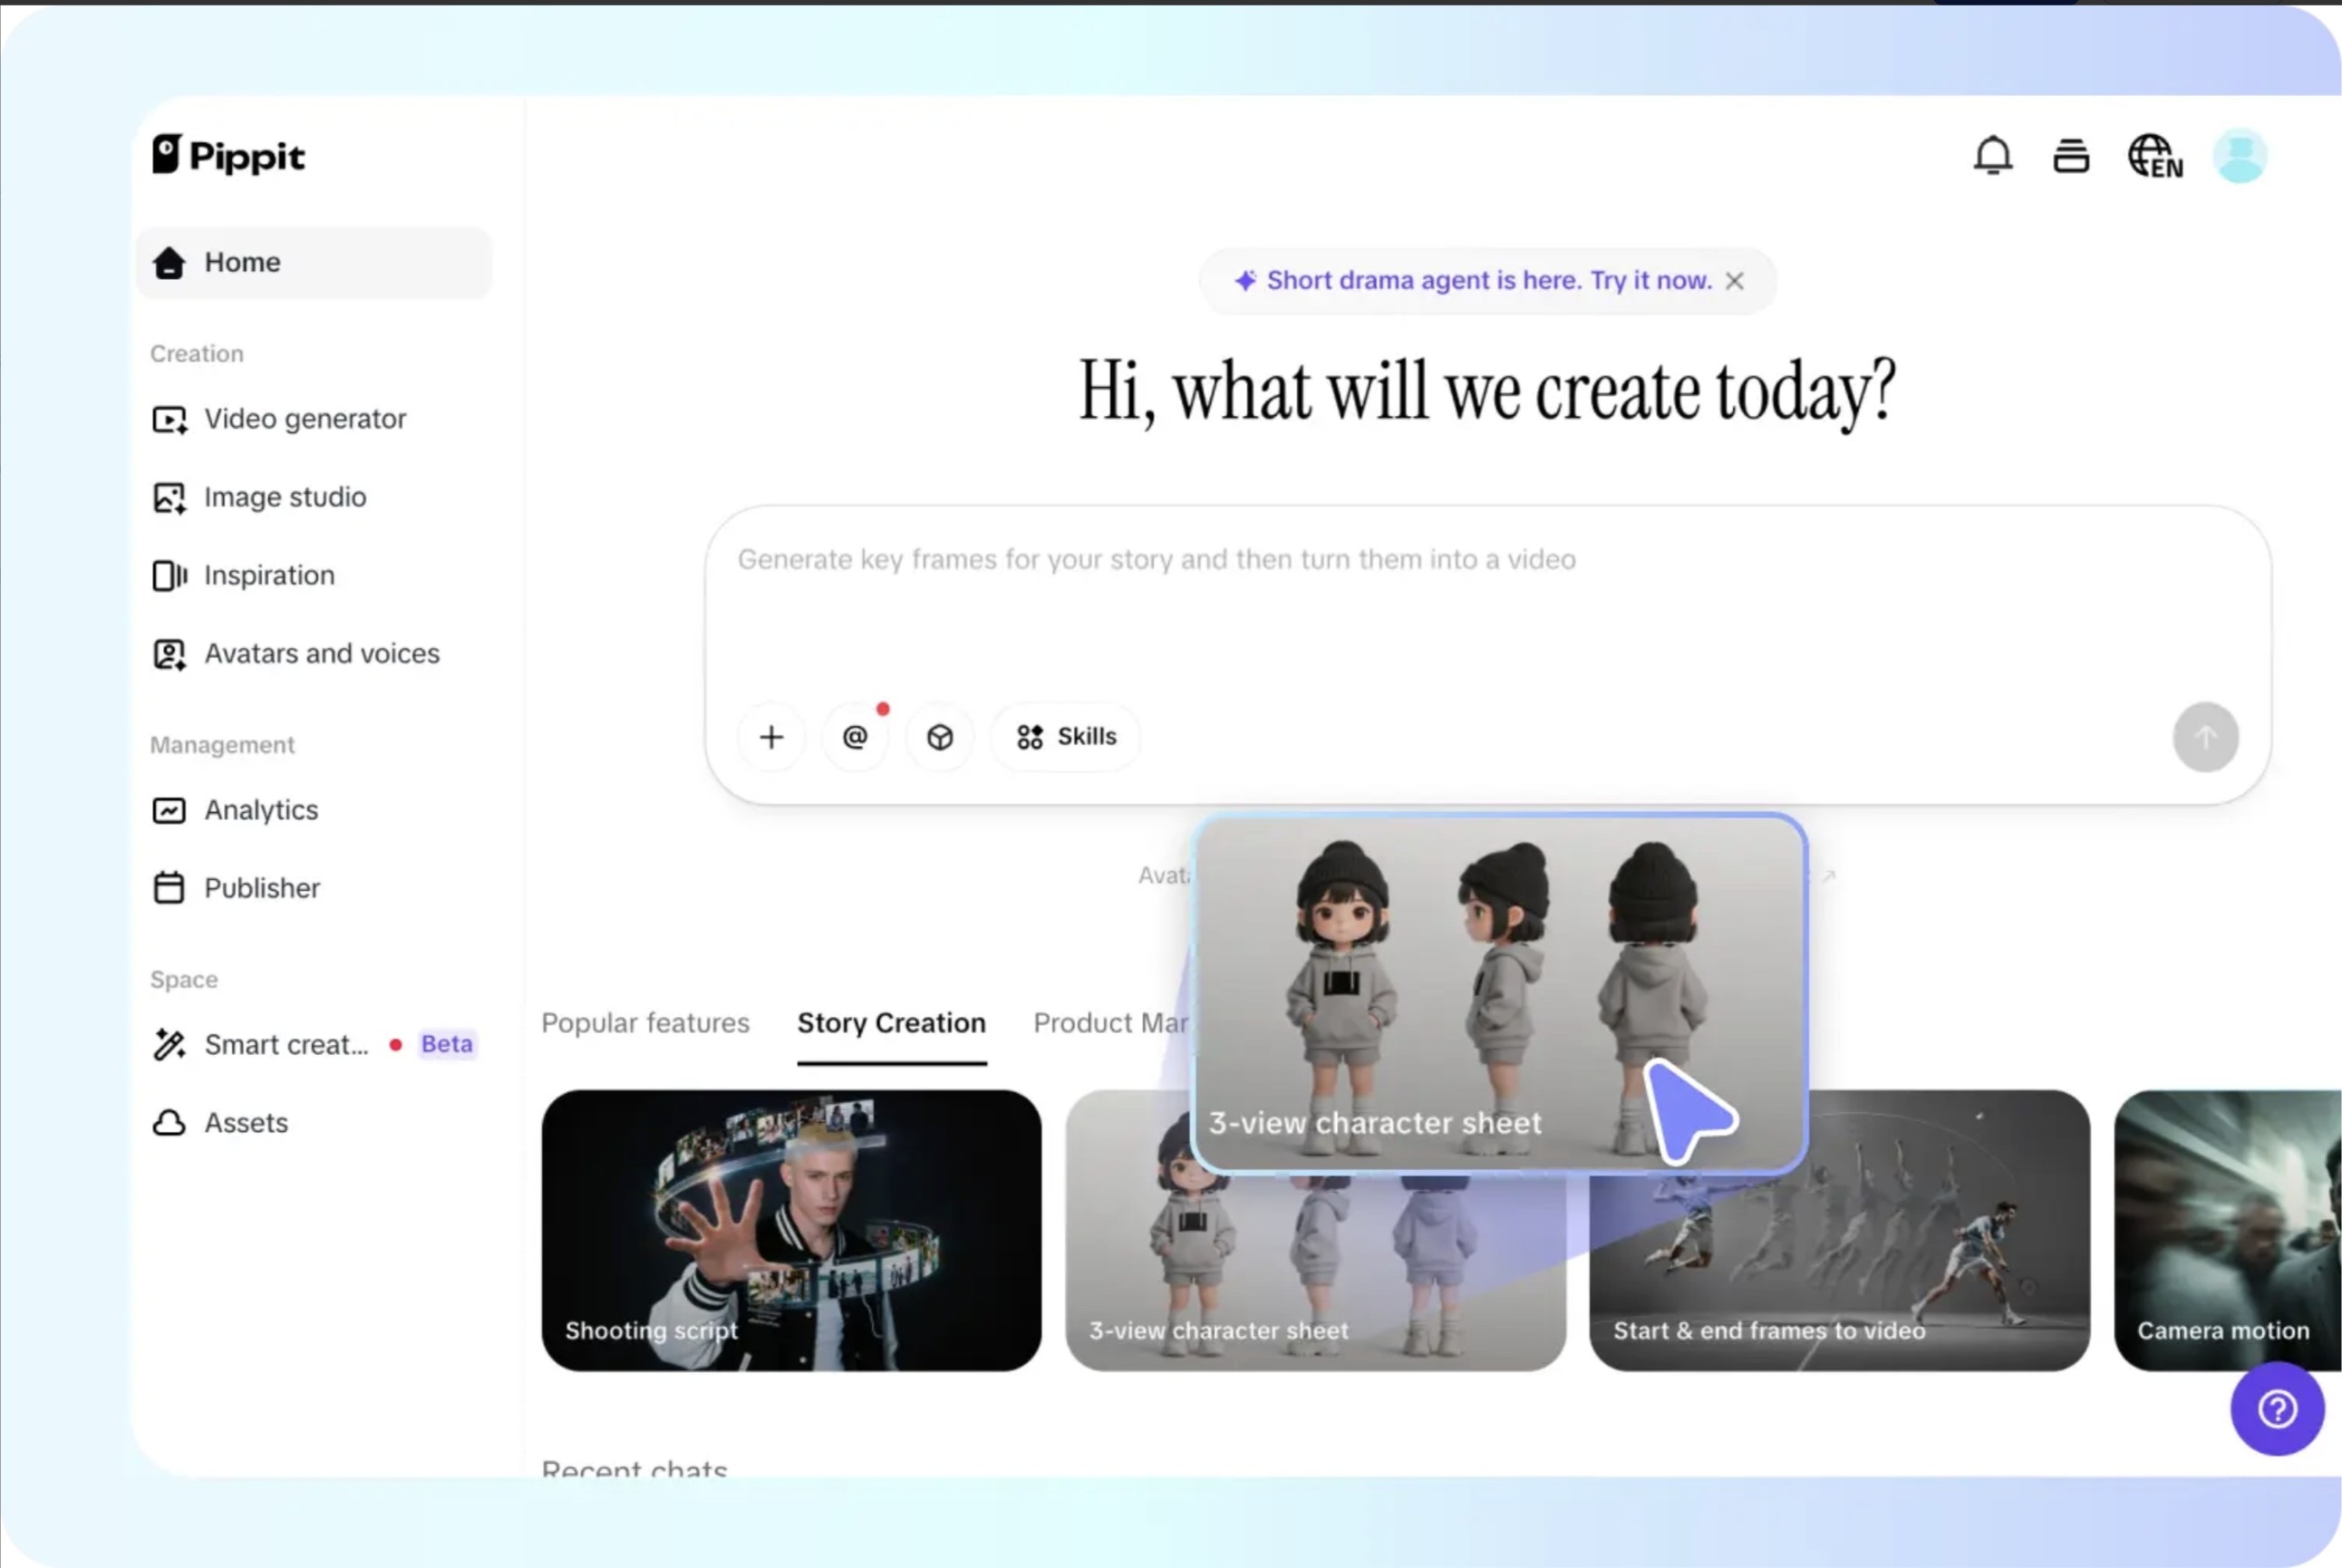
Task: Click the Space section label
Action: pyautogui.click(x=184, y=980)
